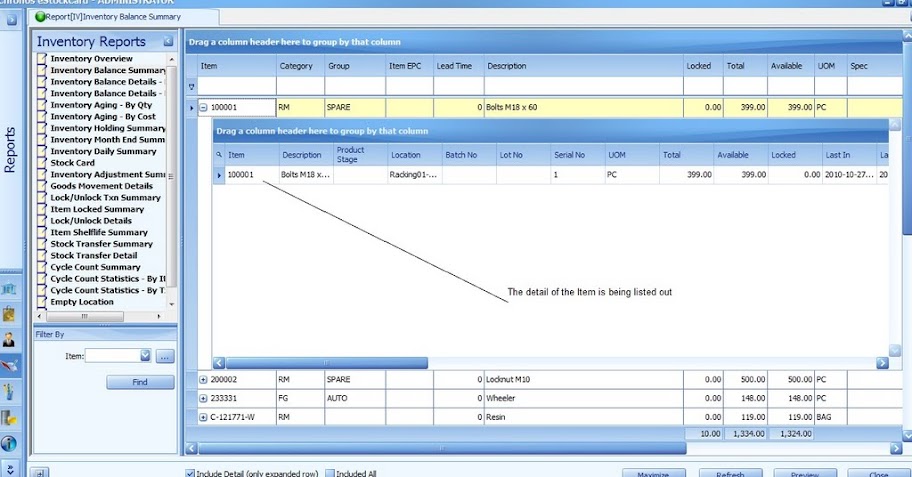Open Empty Location report

pyautogui.click(x=81, y=302)
